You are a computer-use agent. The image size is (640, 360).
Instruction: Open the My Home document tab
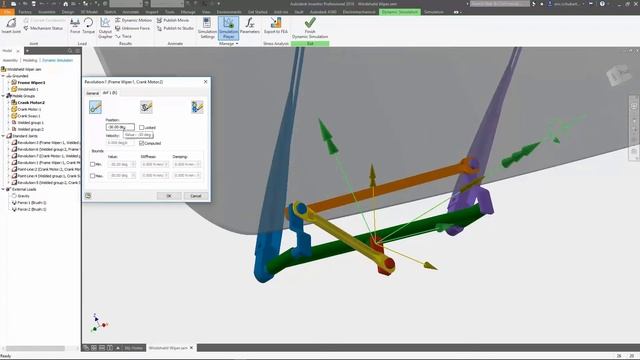133,348
